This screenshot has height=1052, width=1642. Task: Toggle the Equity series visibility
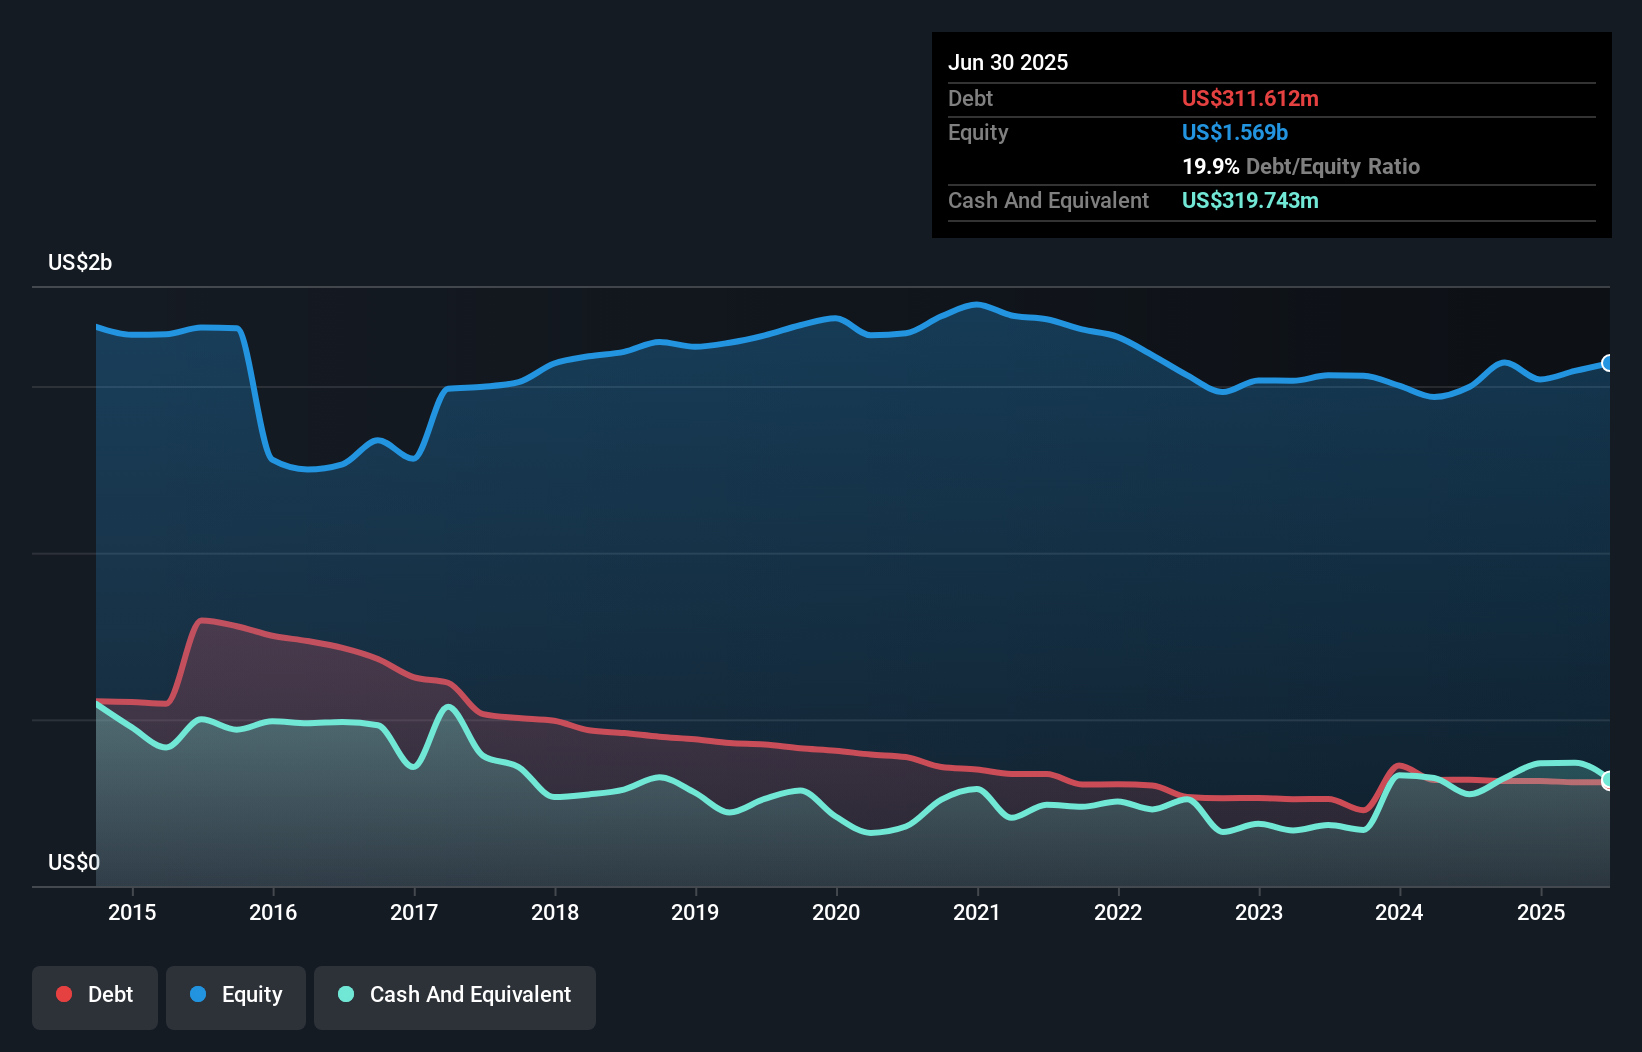click(235, 995)
